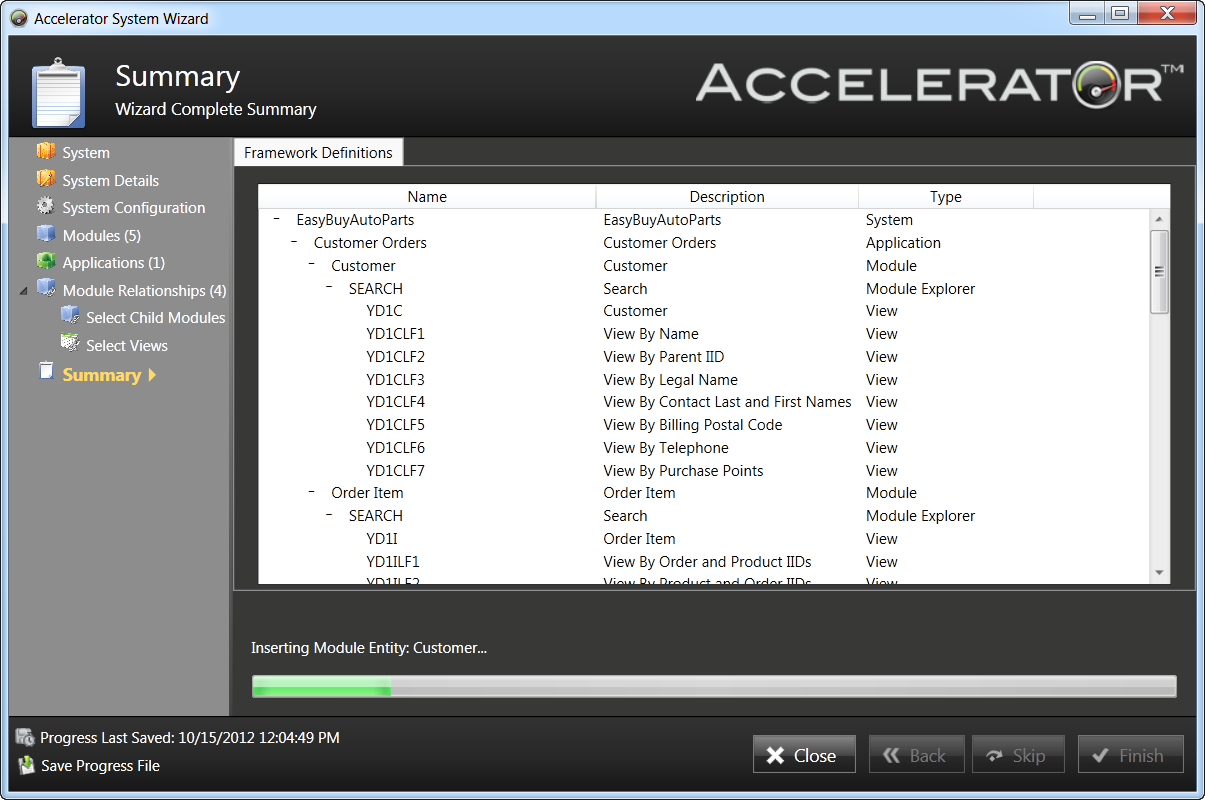Select the YD1CLF4 row
1205x800 pixels.
pos(705,402)
